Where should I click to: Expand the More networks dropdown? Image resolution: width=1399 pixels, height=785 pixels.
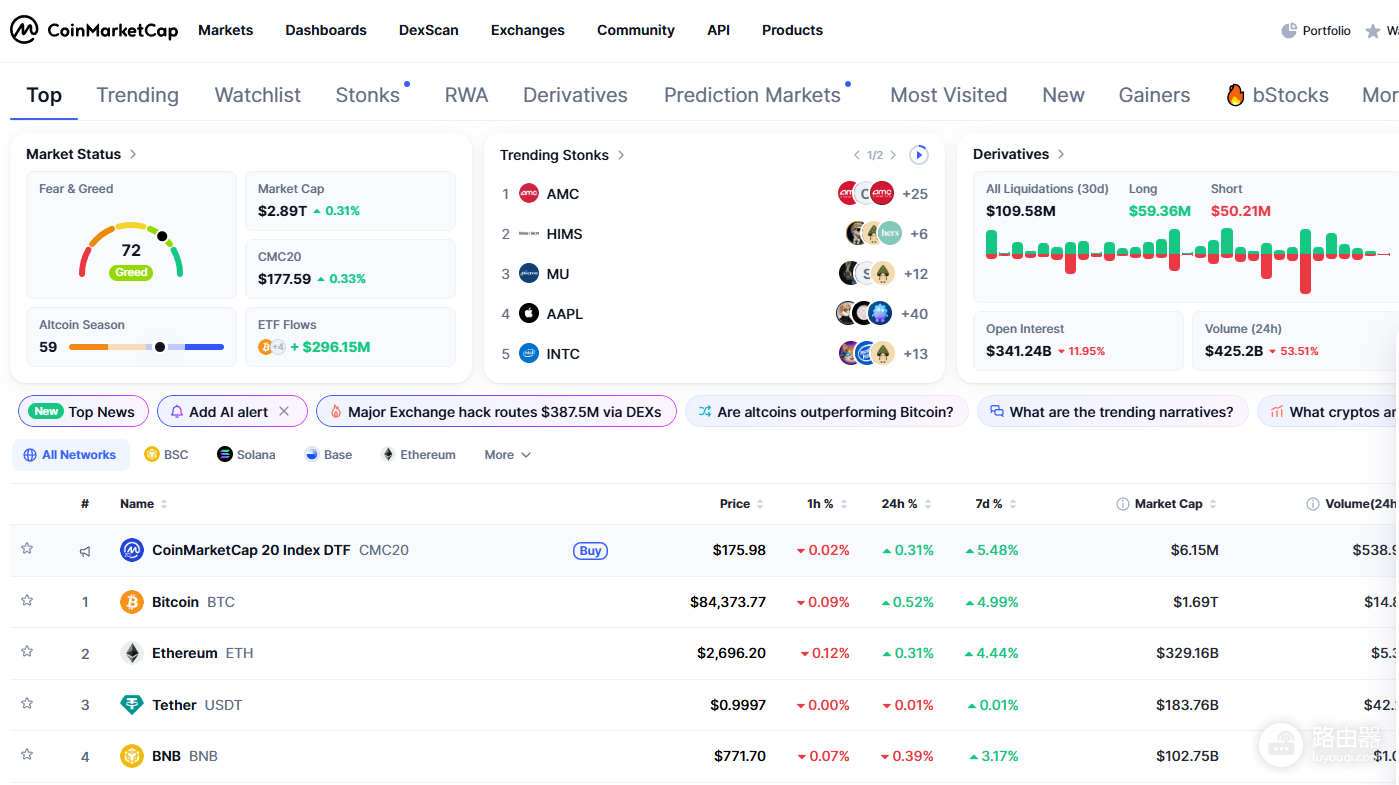(507, 455)
